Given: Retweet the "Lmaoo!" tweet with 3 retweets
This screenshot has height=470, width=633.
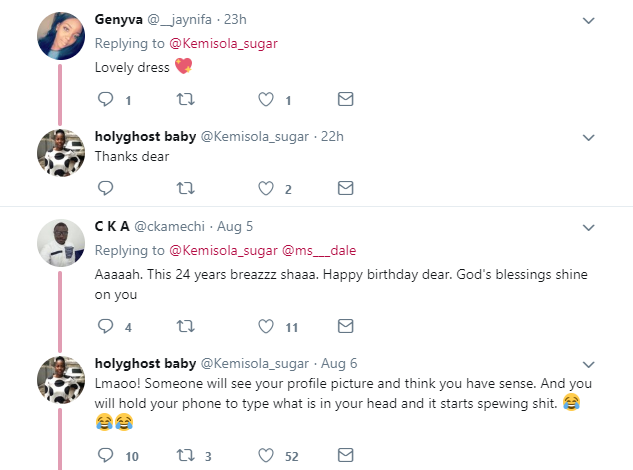Looking at the screenshot, I should pyautogui.click(x=185, y=455).
